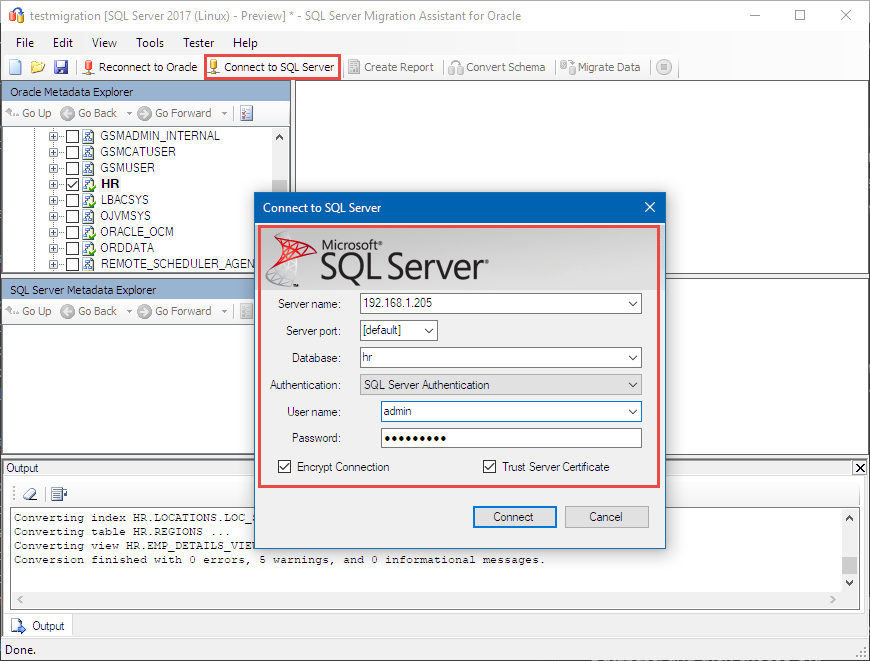Click the Output panel horizontal scrollbar

point(430,596)
